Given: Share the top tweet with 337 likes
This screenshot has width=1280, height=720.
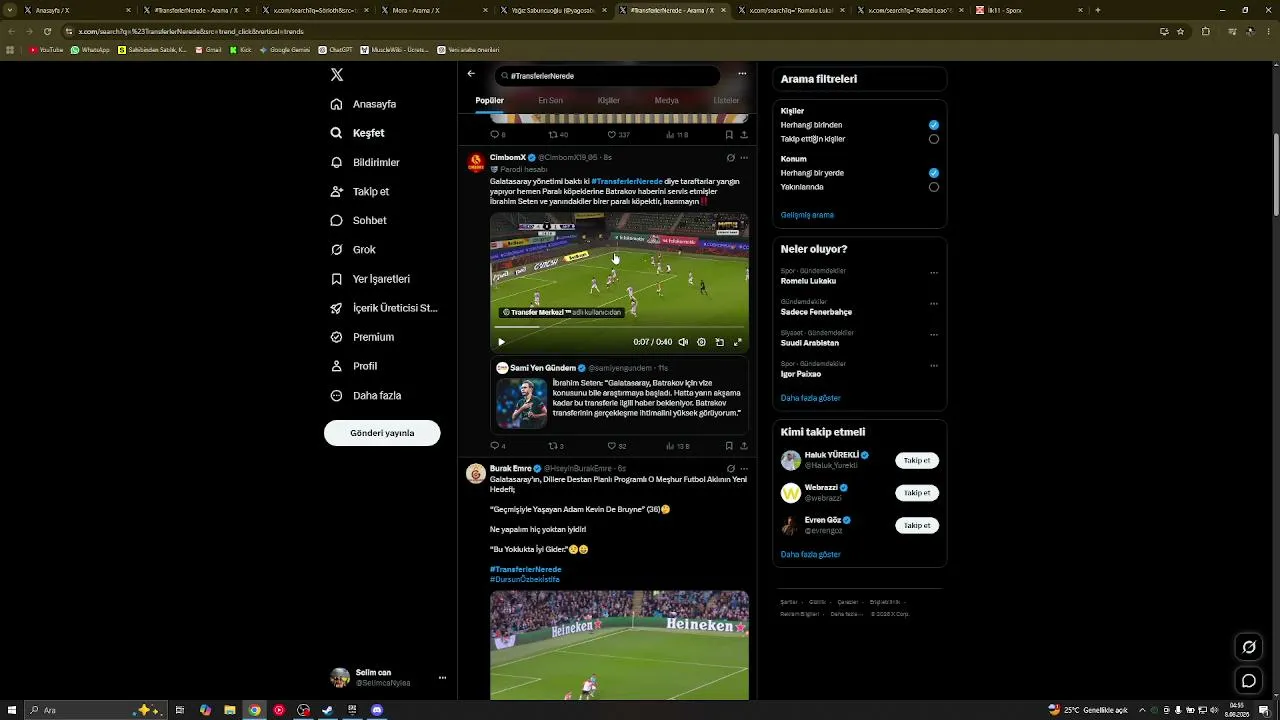Looking at the screenshot, I should pyautogui.click(x=743, y=135).
